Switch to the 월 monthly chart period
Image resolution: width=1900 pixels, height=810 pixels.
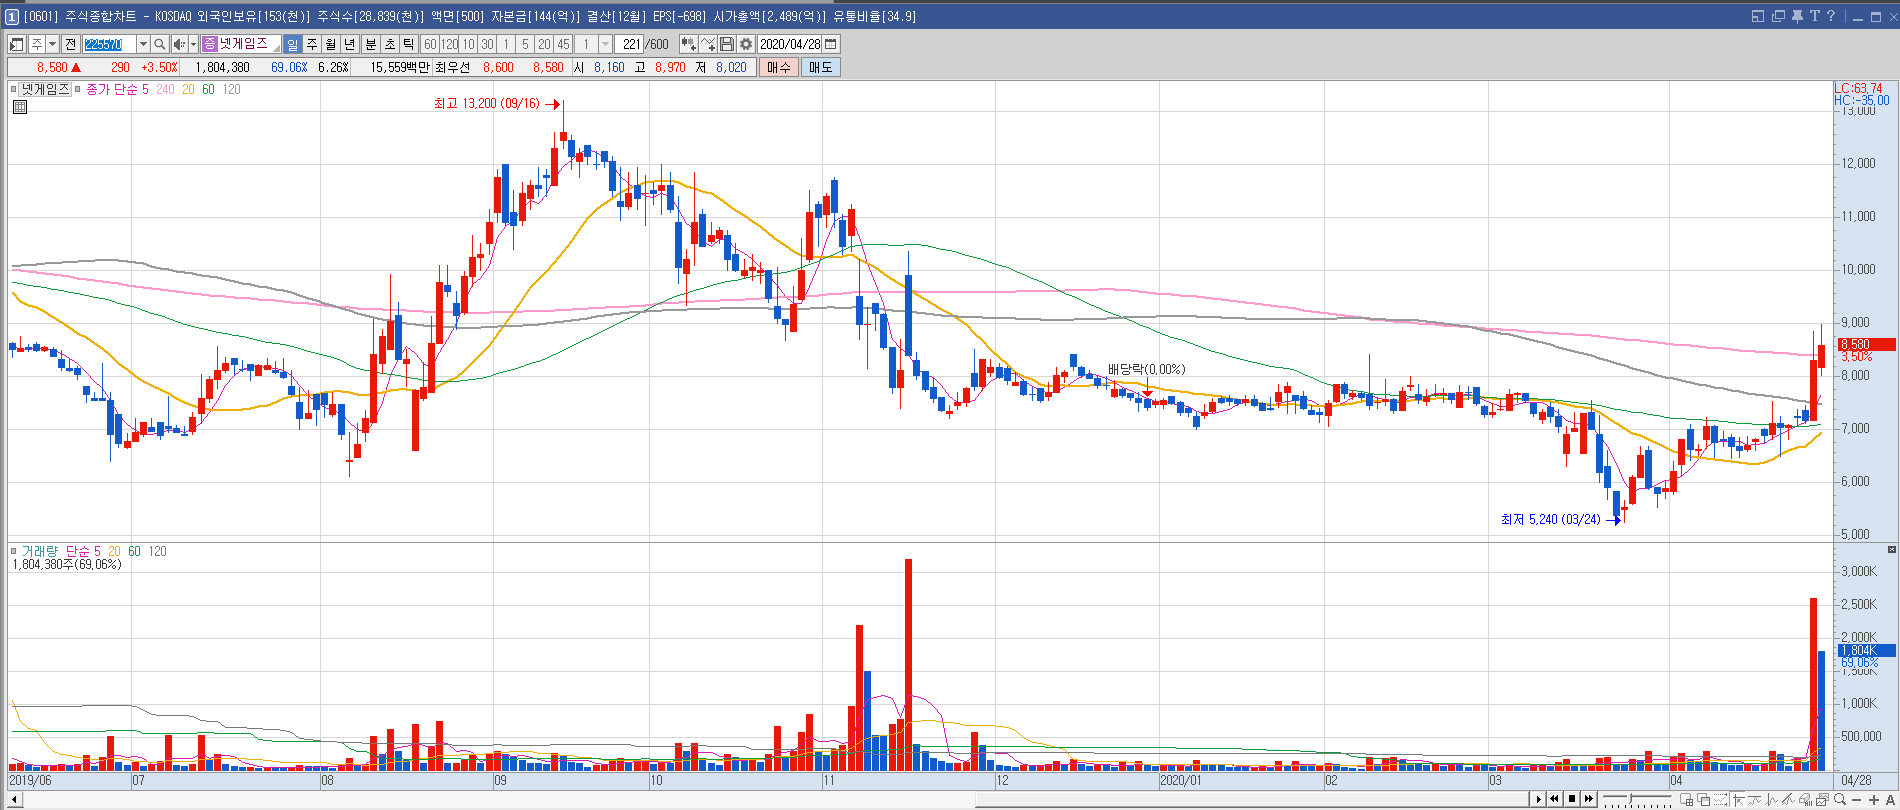[331, 44]
